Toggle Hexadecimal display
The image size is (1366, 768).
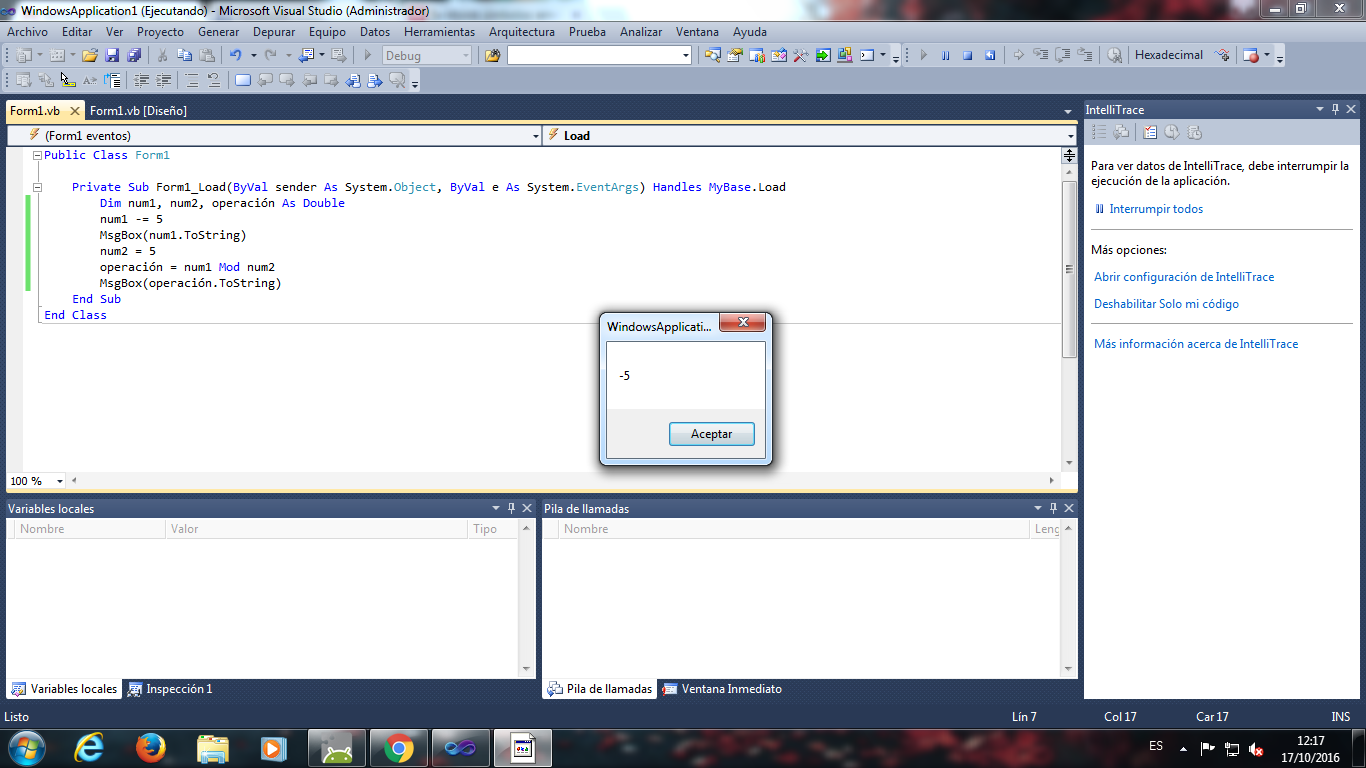point(1169,55)
